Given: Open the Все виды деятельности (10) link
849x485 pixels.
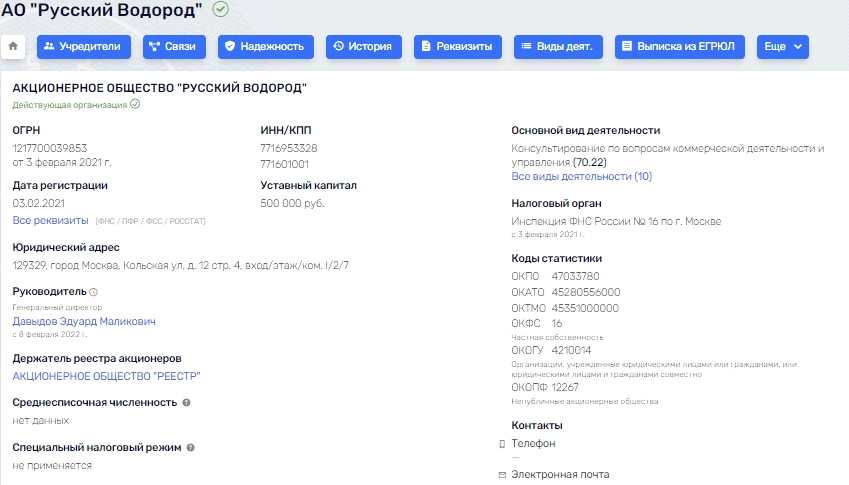Looking at the screenshot, I should tap(582, 176).
